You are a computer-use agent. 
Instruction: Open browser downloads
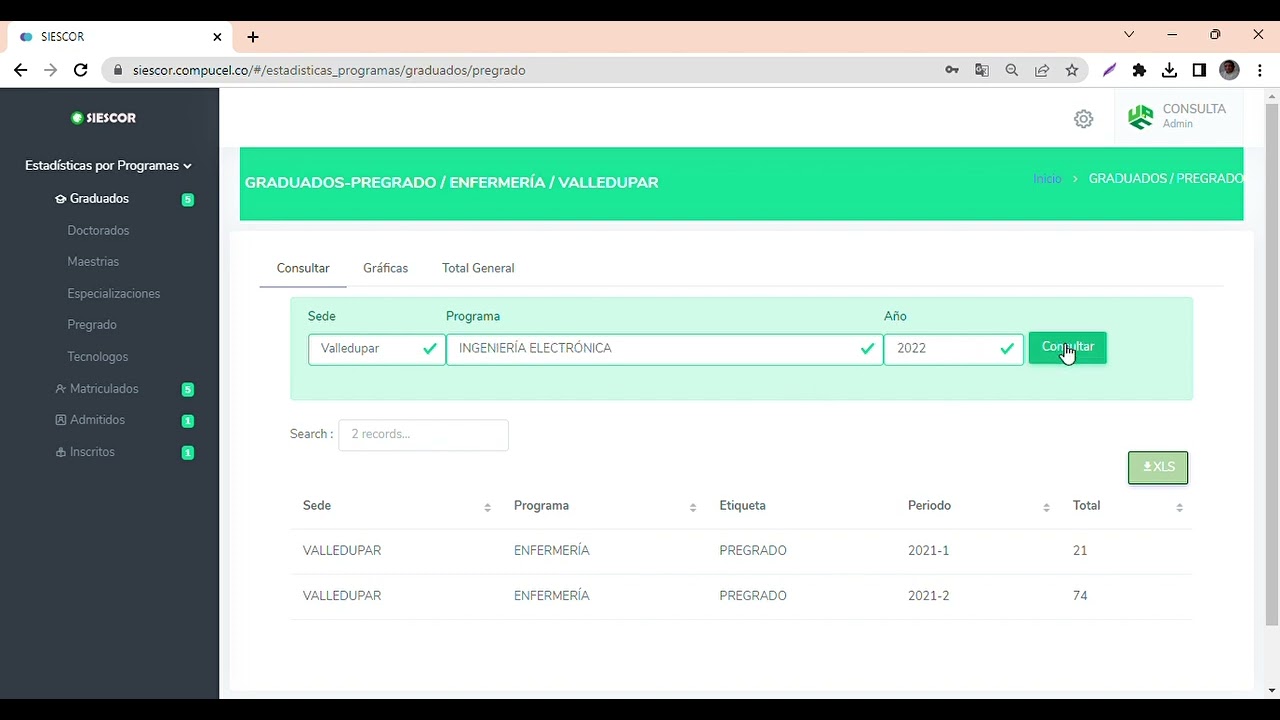click(x=1169, y=70)
